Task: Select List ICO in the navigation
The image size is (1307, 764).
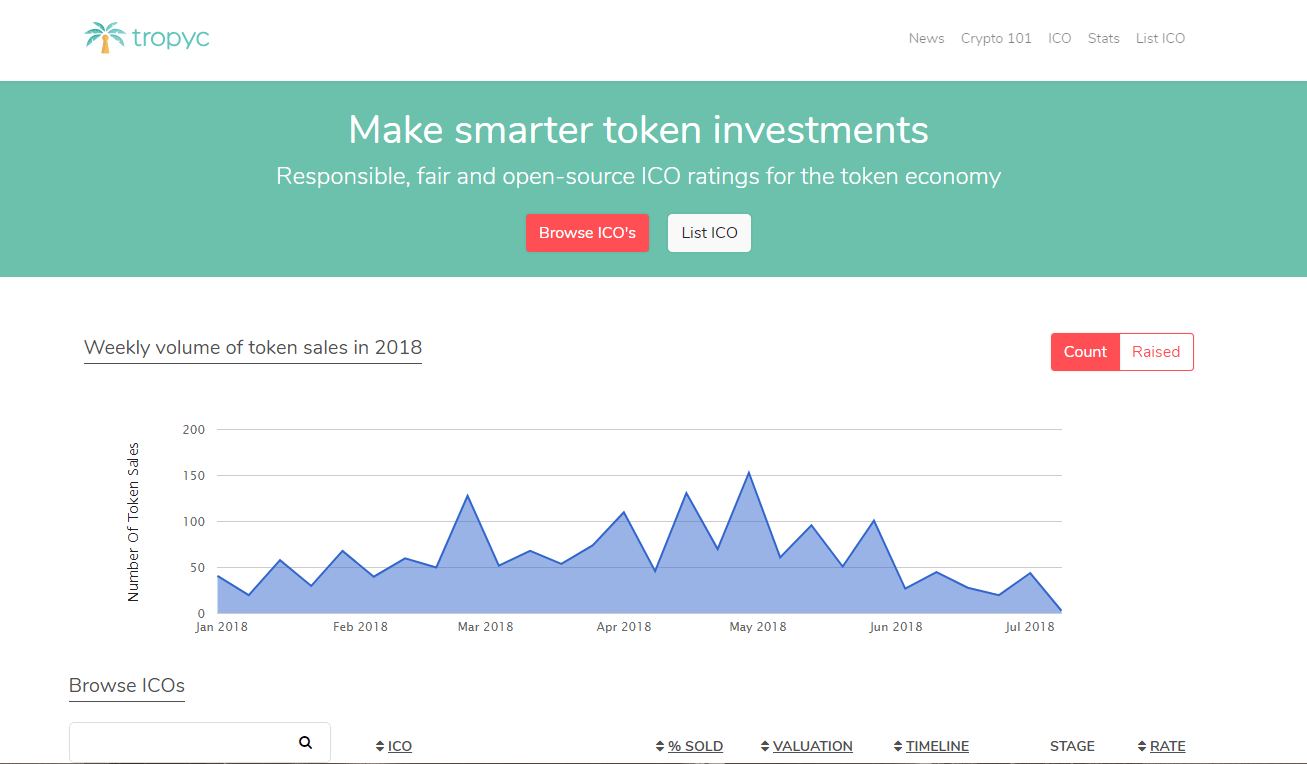Action: pyautogui.click(x=1160, y=38)
